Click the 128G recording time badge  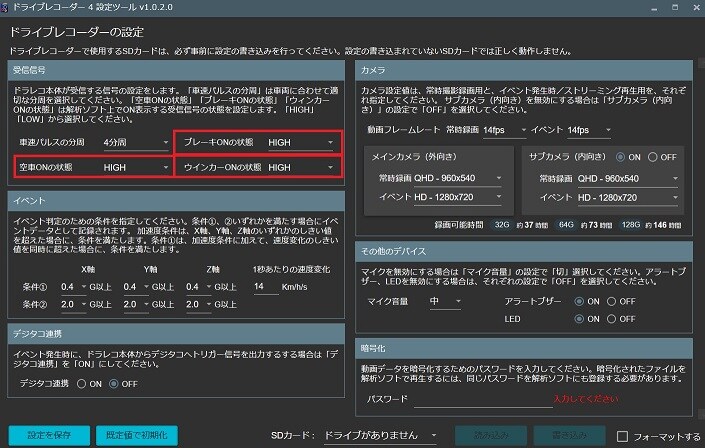pyautogui.click(x=630, y=224)
